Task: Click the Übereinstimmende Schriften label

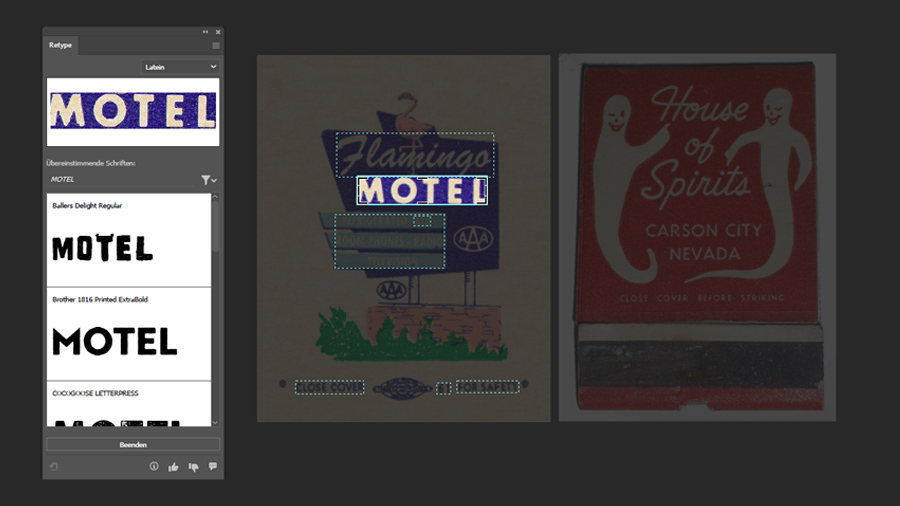Action: (x=91, y=163)
